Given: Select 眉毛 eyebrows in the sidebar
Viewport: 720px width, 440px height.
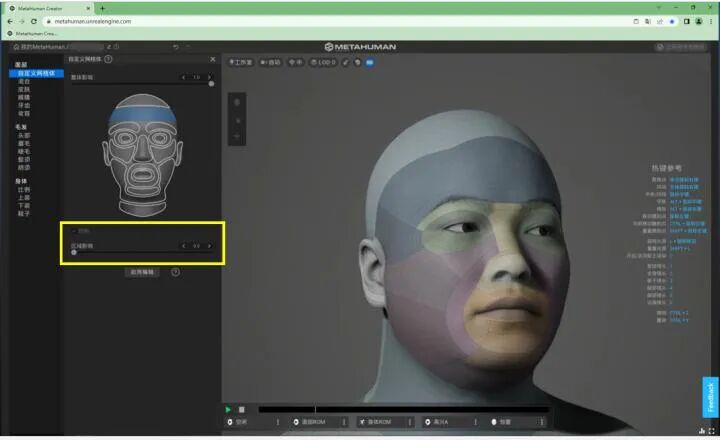Looking at the screenshot, I should [24, 143].
